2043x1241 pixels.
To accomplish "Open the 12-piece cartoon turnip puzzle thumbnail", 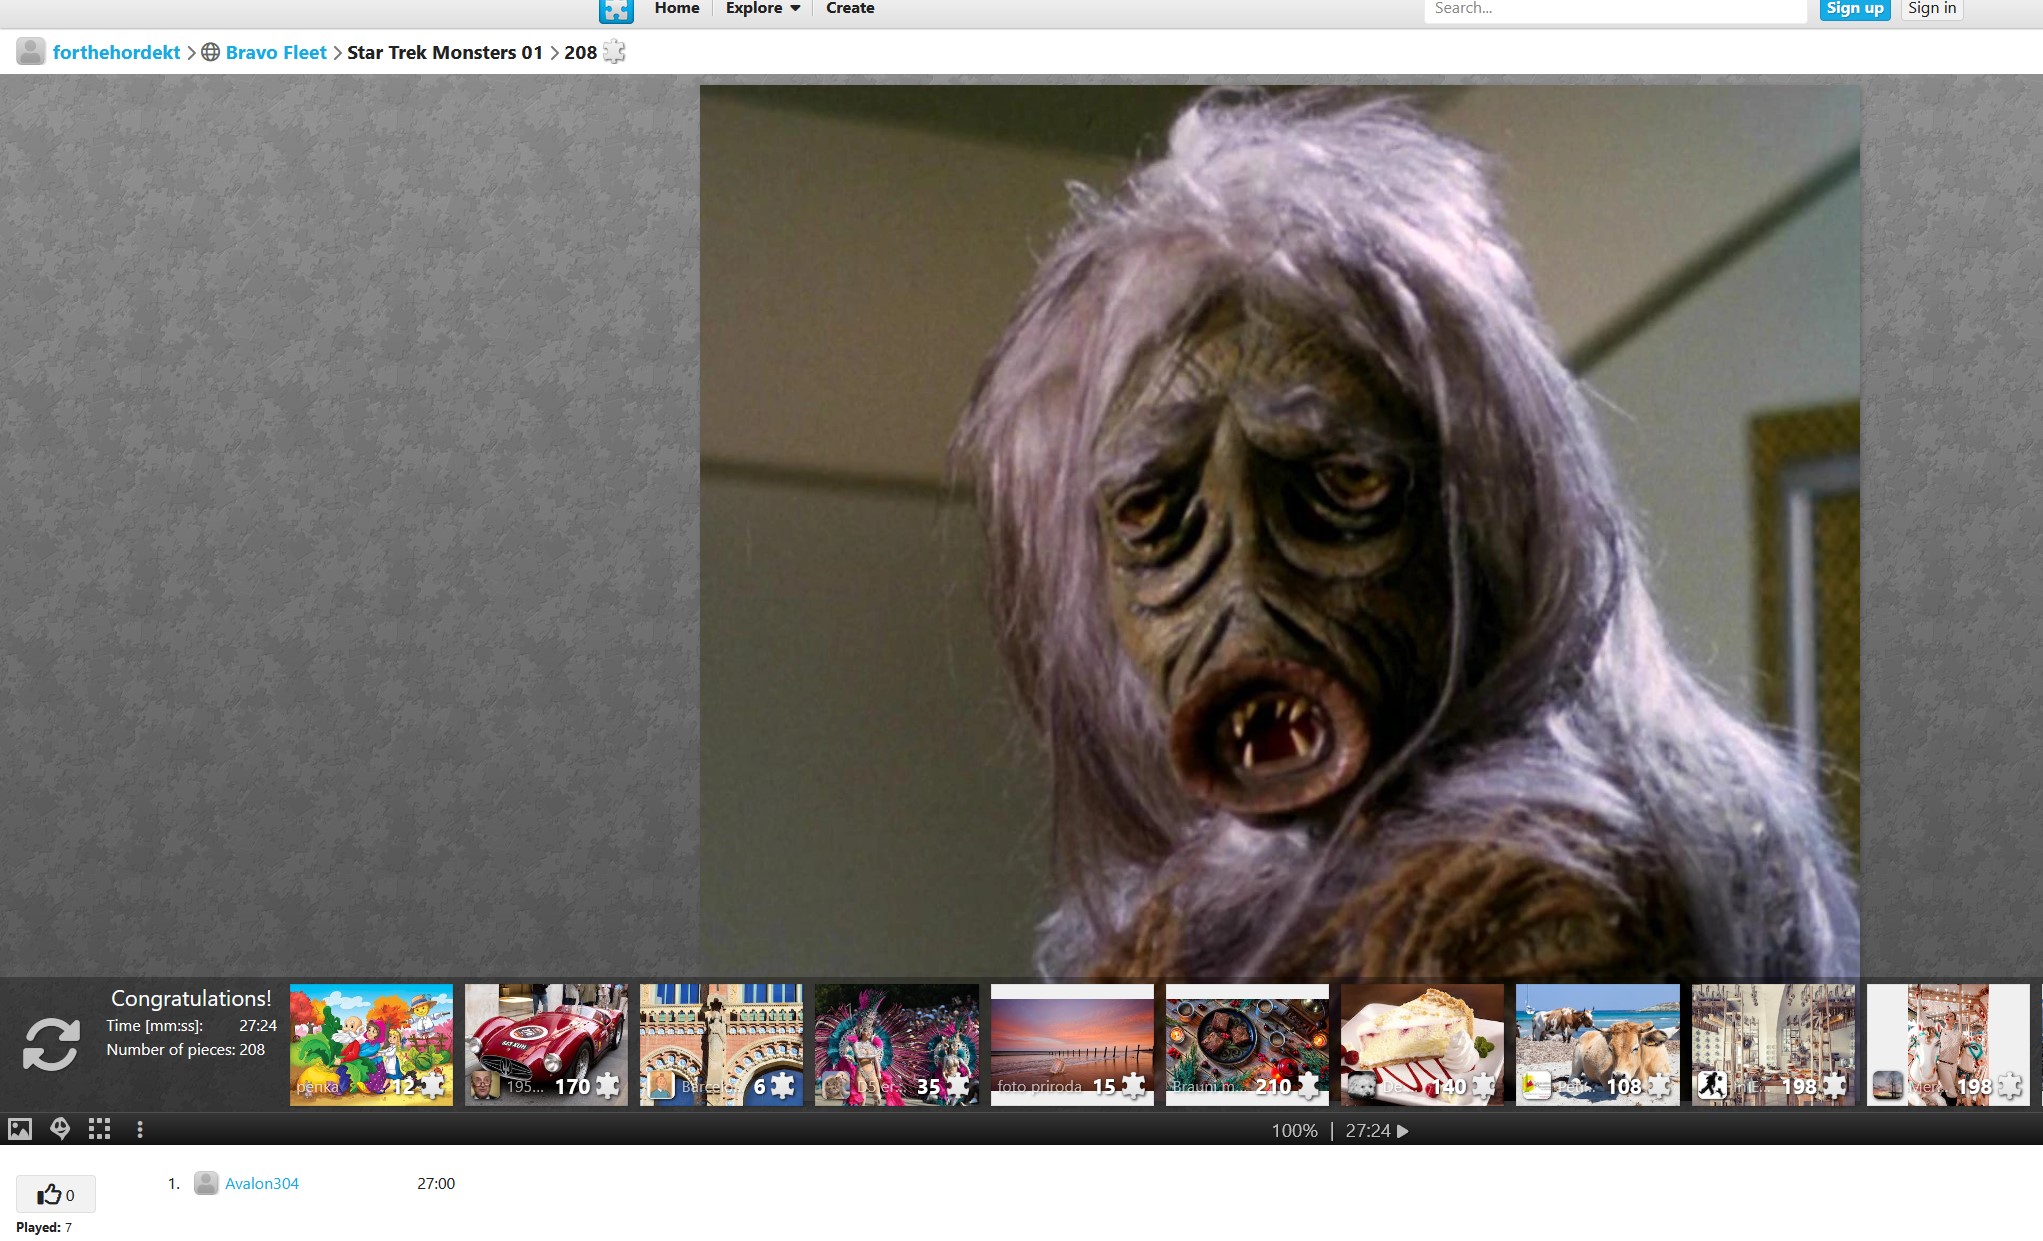I will pyautogui.click(x=371, y=1044).
